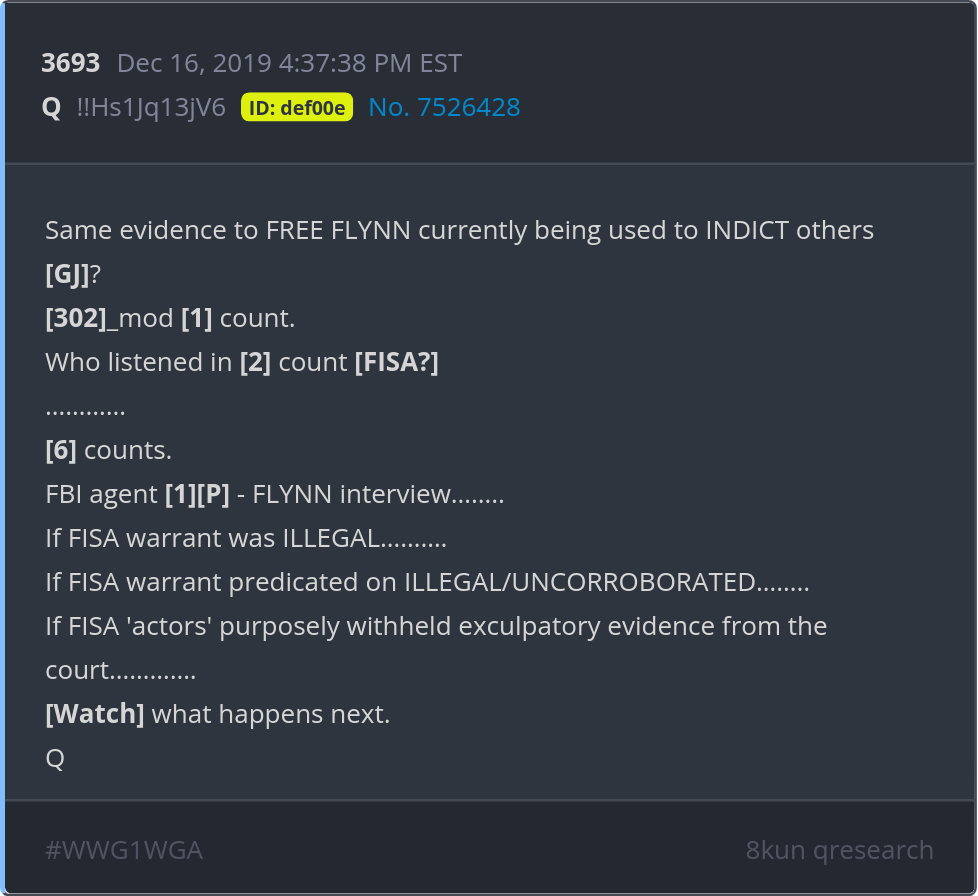Click the bold [1][P] marker

(x=197, y=494)
